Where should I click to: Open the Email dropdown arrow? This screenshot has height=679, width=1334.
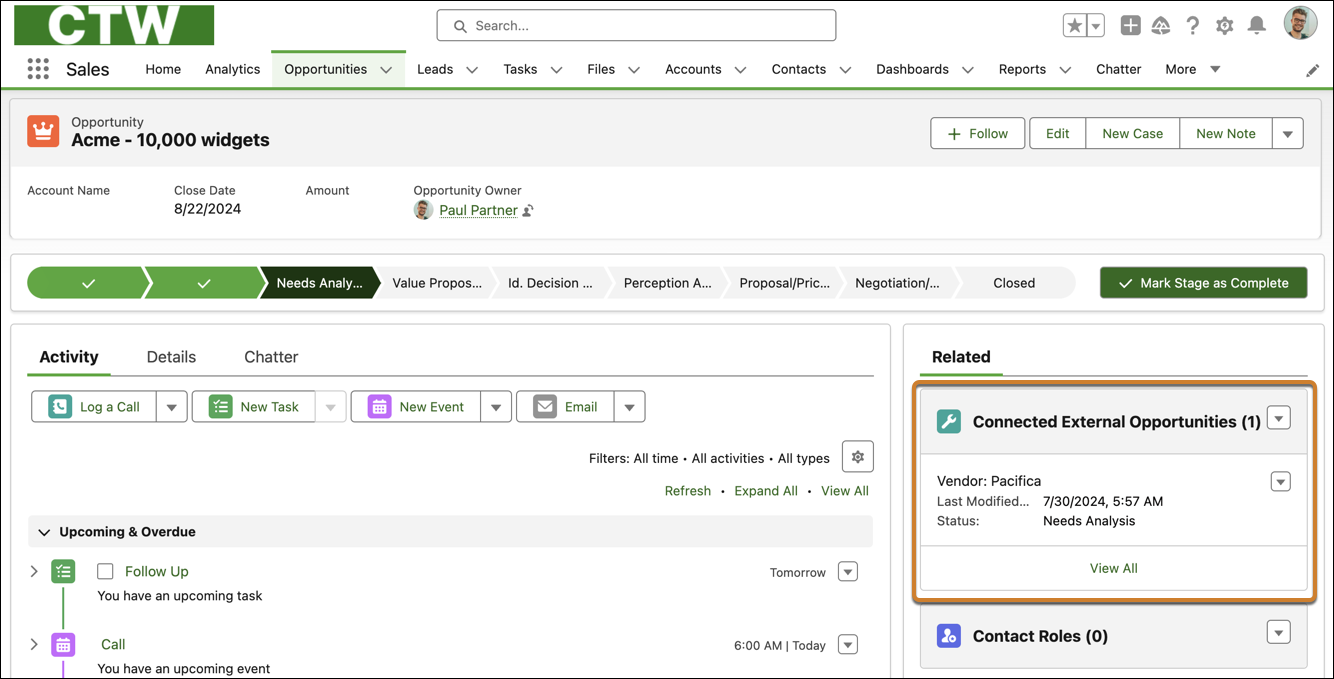[x=629, y=407]
